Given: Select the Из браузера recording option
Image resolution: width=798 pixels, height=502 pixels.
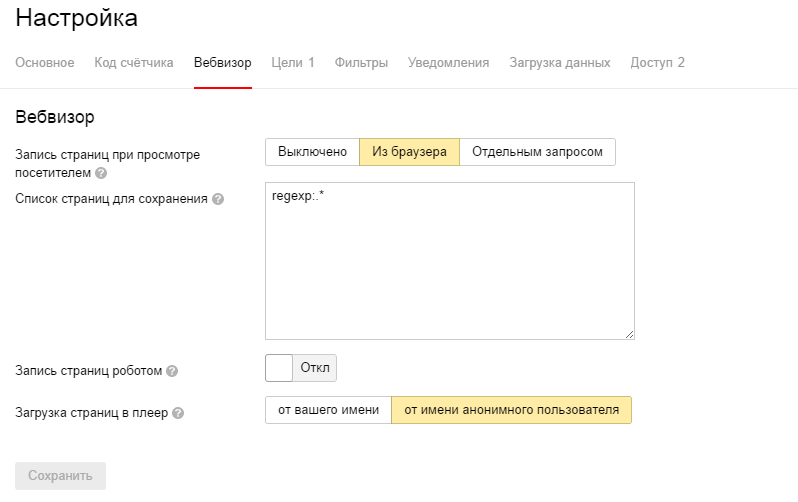Looking at the screenshot, I should [x=409, y=152].
